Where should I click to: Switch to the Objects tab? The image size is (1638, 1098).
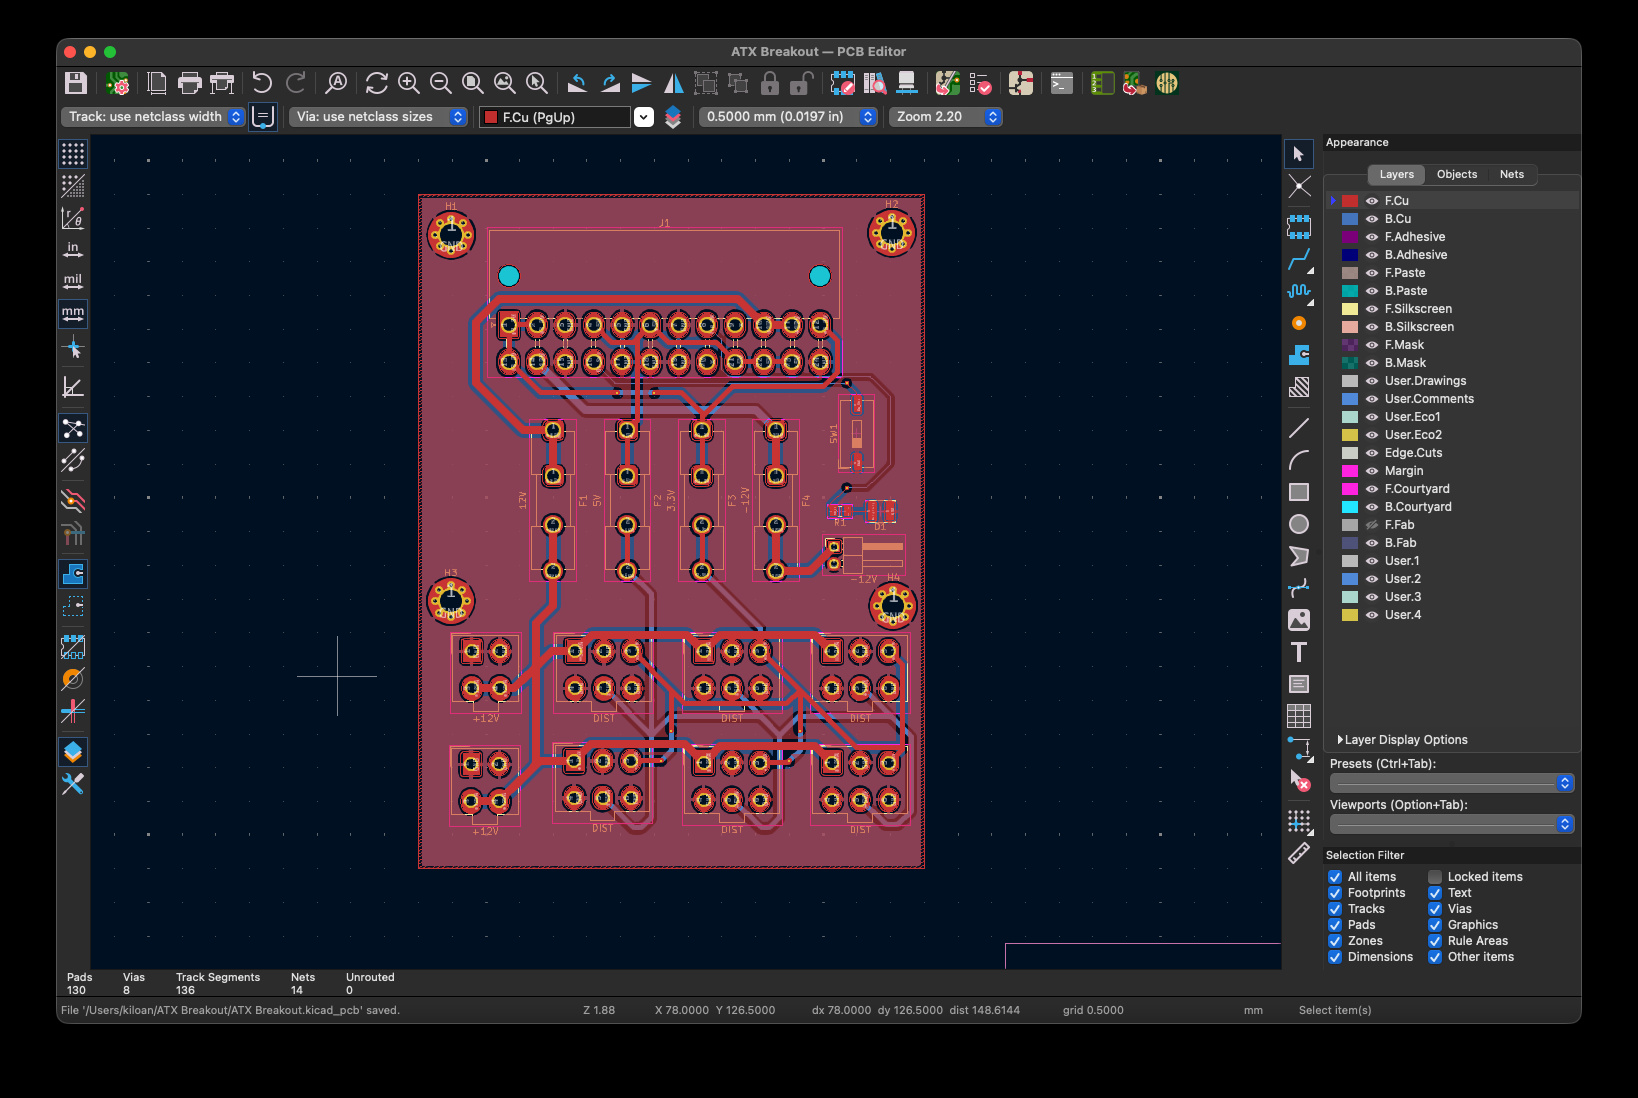pyautogui.click(x=1456, y=174)
